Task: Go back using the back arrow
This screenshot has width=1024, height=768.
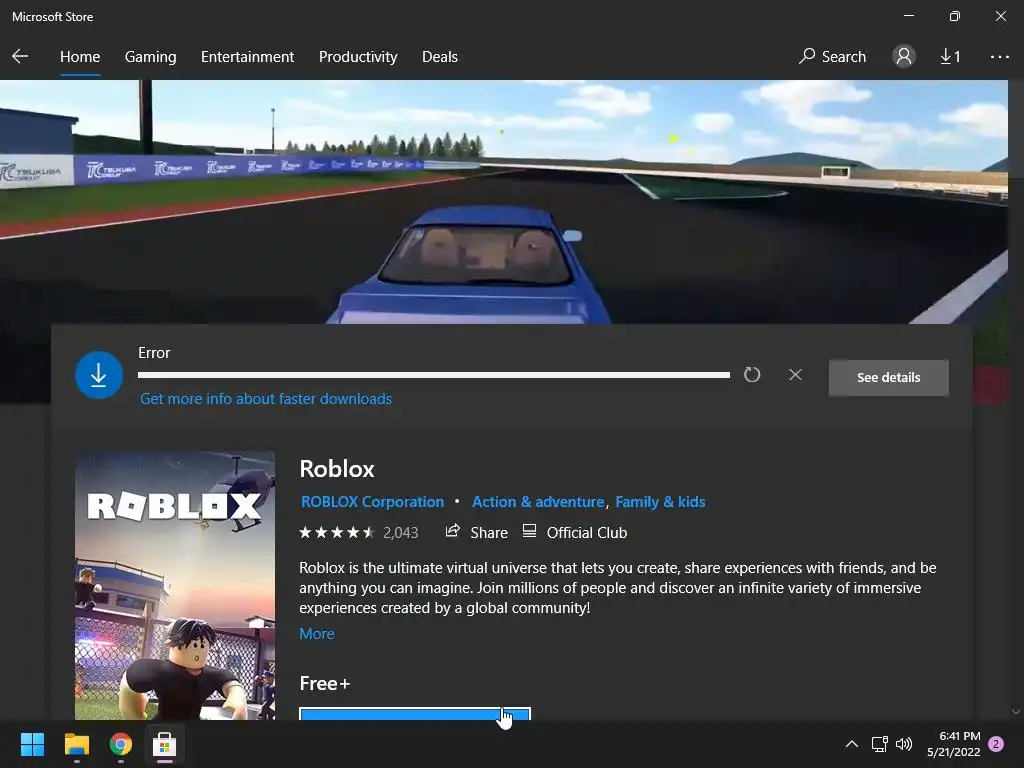Action: click(20, 56)
